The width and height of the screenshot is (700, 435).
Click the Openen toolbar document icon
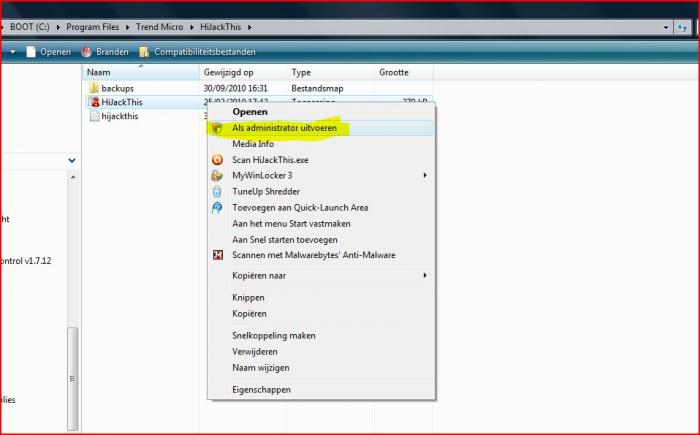31,52
